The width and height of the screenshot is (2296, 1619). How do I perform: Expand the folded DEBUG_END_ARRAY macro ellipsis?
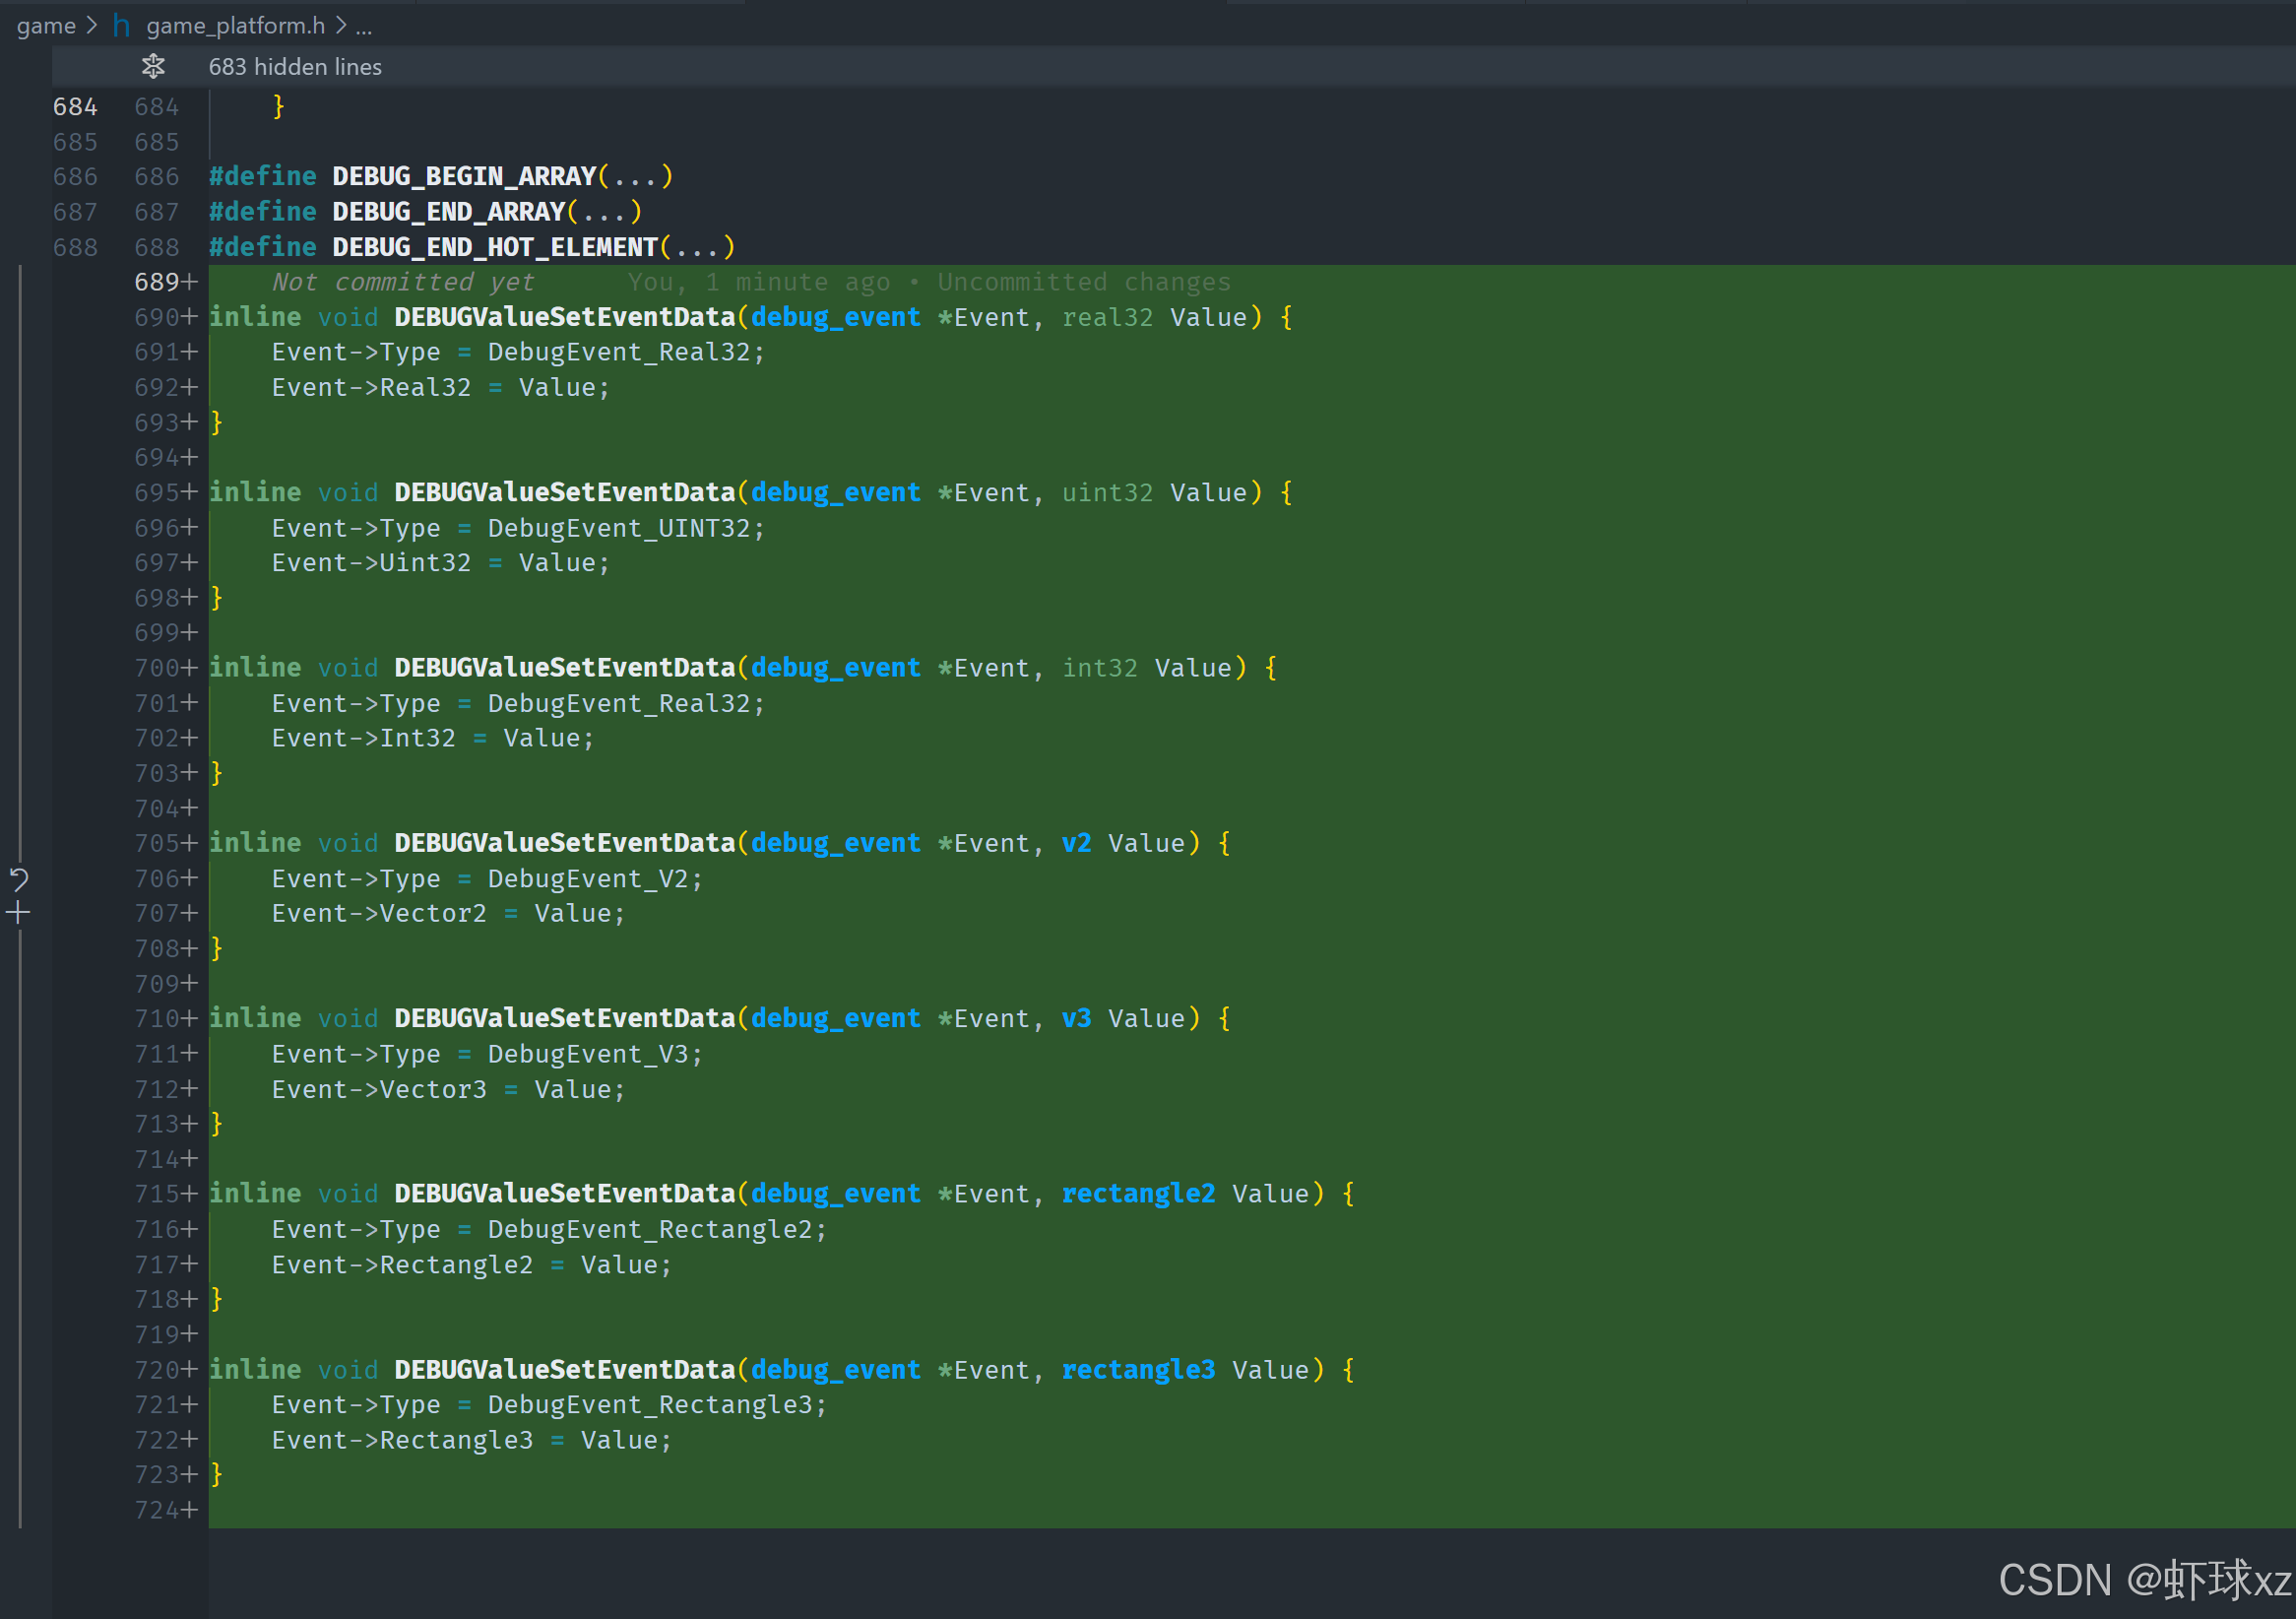tap(604, 212)
